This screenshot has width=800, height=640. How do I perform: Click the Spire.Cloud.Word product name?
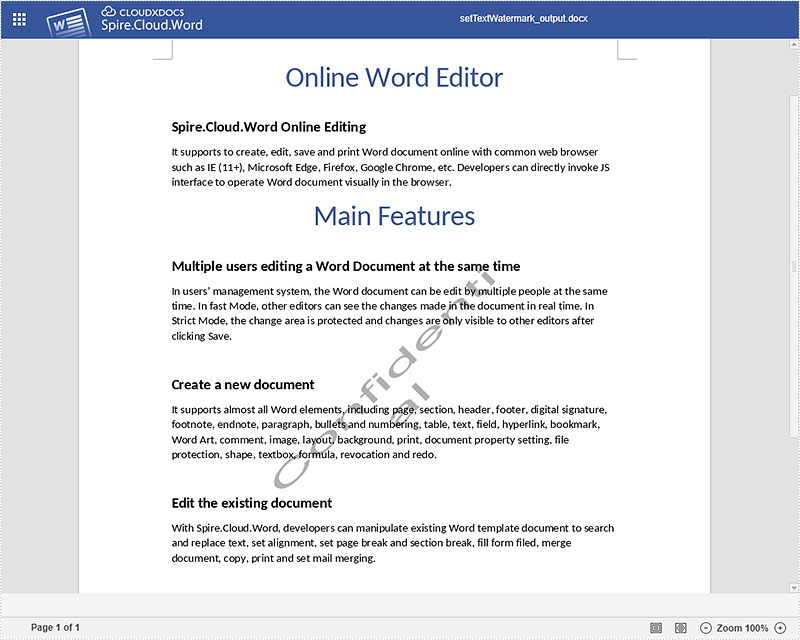152,25
